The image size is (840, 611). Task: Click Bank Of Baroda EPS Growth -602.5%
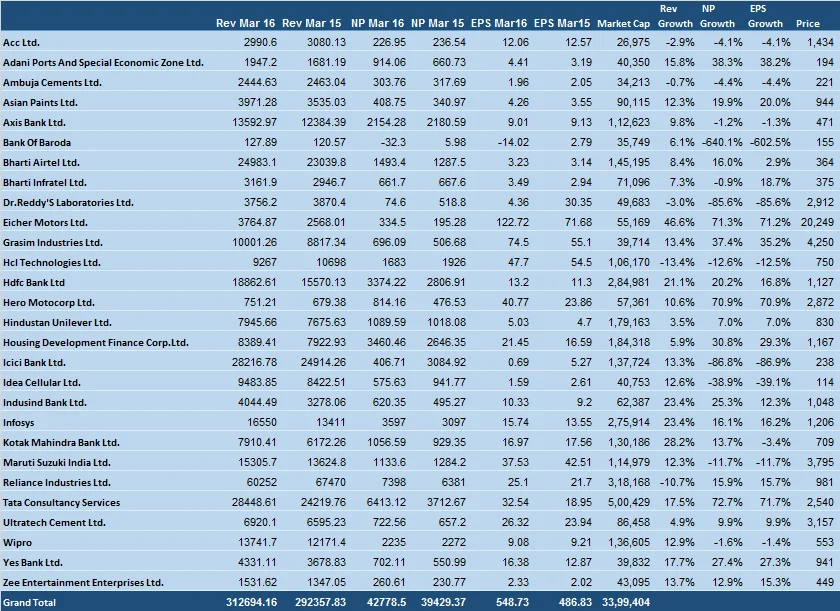[x=770, y=142]
